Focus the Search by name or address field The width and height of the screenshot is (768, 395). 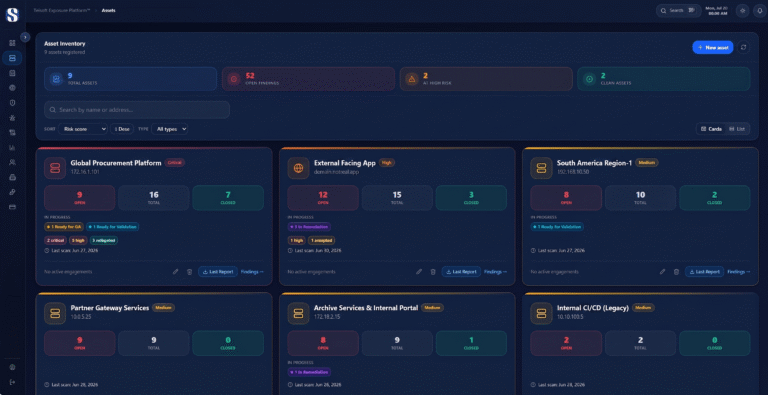137,110
